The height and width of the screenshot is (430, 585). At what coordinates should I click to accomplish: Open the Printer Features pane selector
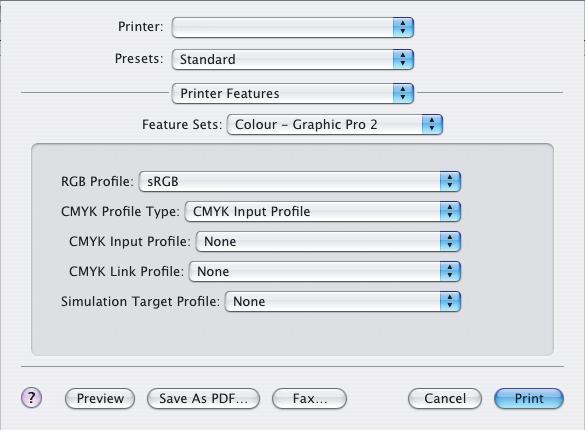pos(292,93)
